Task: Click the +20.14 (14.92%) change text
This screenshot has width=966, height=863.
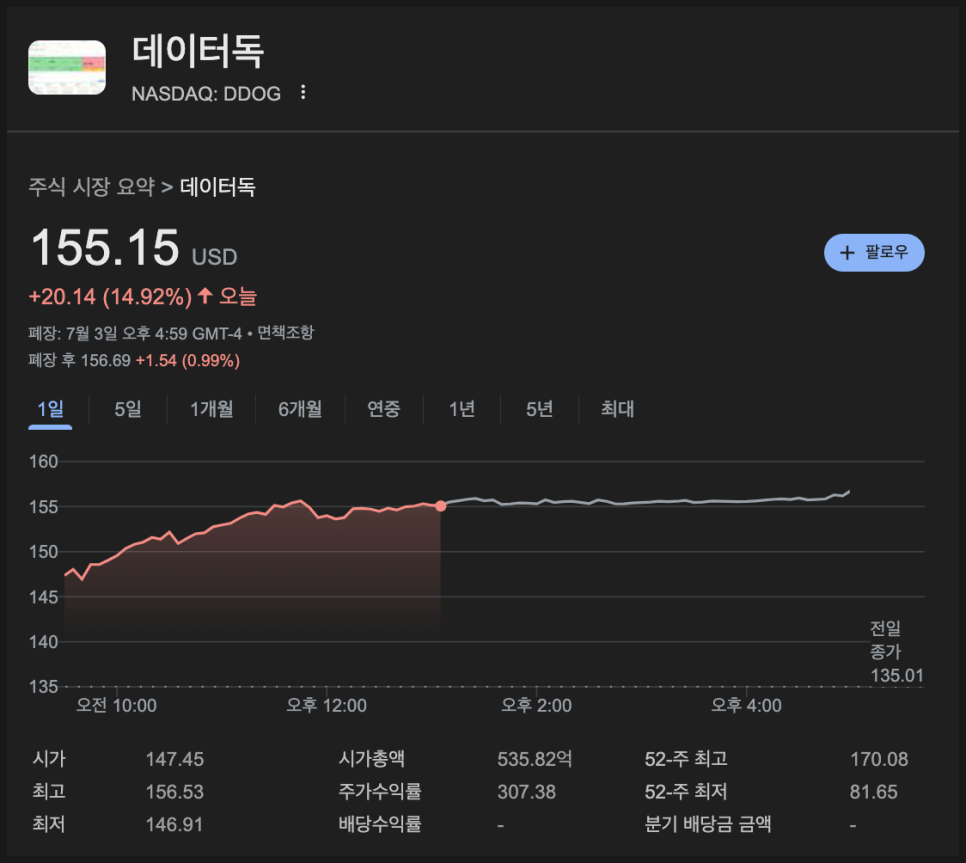Action: [x=110, y=297]
